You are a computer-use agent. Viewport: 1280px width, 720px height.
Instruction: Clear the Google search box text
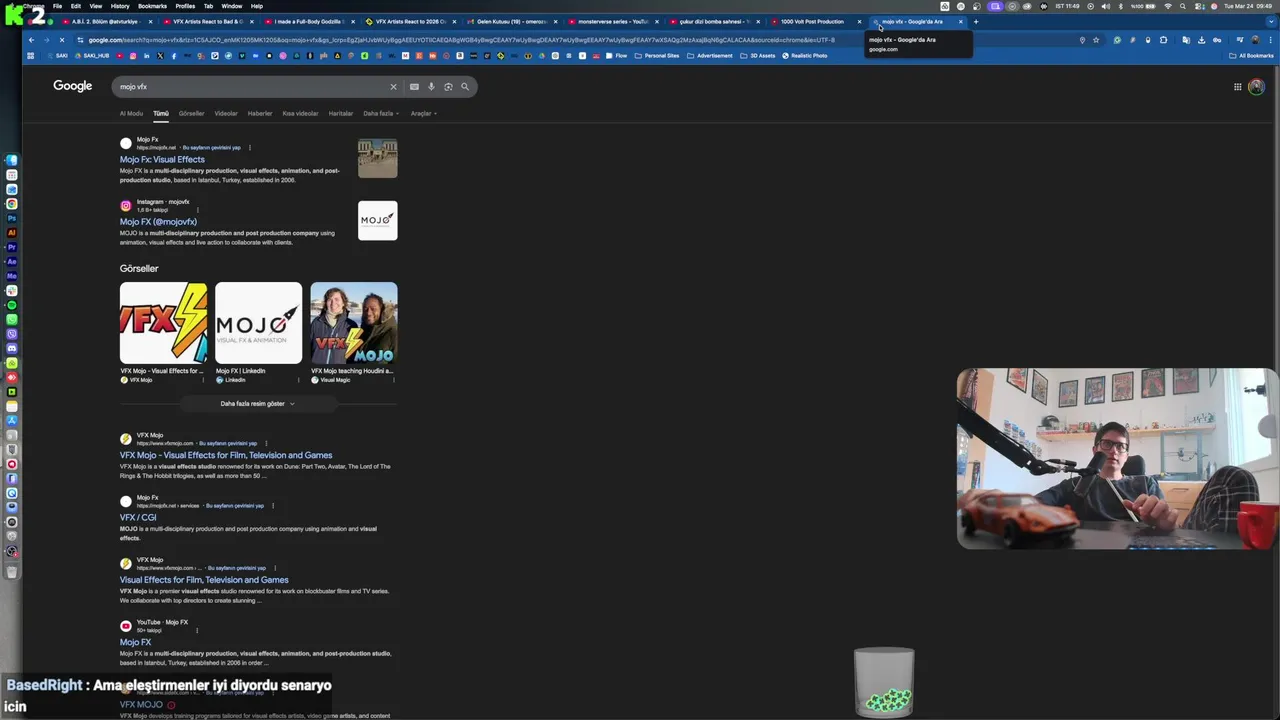(393, 87)
